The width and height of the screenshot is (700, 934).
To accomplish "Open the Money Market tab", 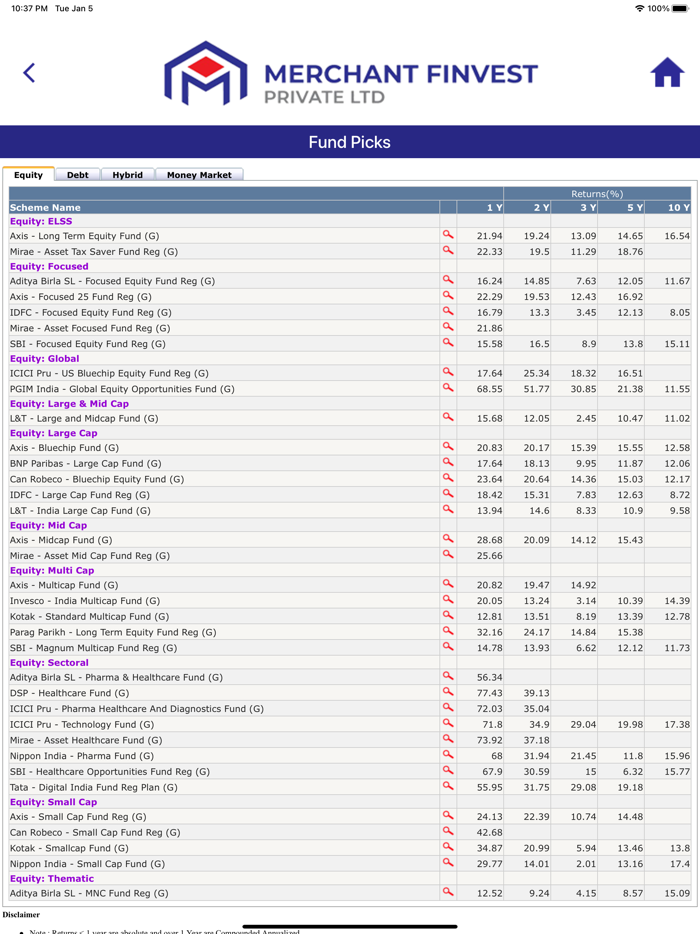I will point(199,175).
